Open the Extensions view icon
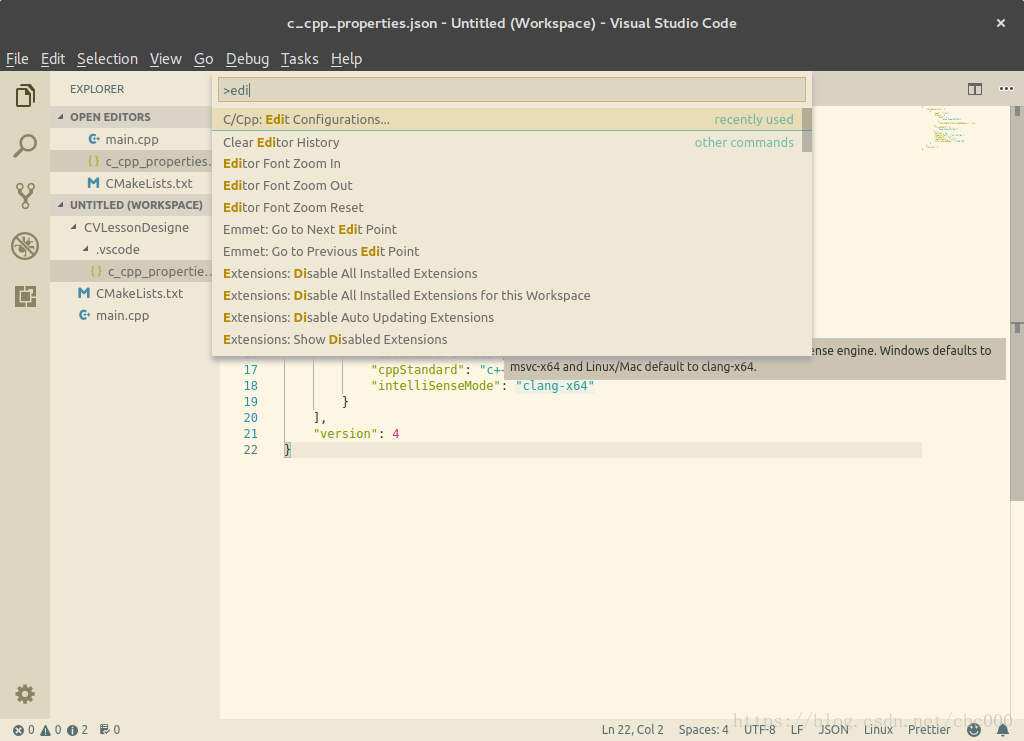The image size is (1024, 741). [25, 296]
